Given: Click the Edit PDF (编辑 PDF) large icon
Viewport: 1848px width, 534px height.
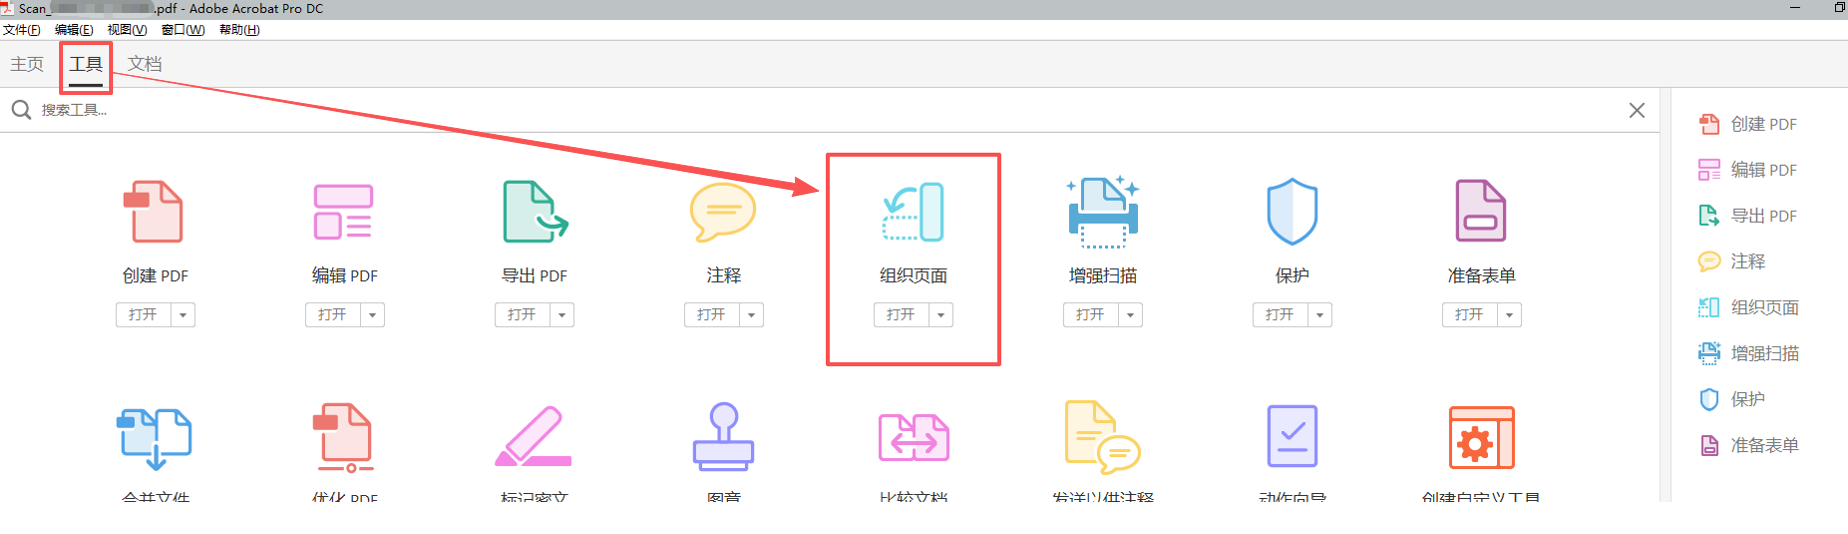Looking at the screenshot, I should point(343,211).
